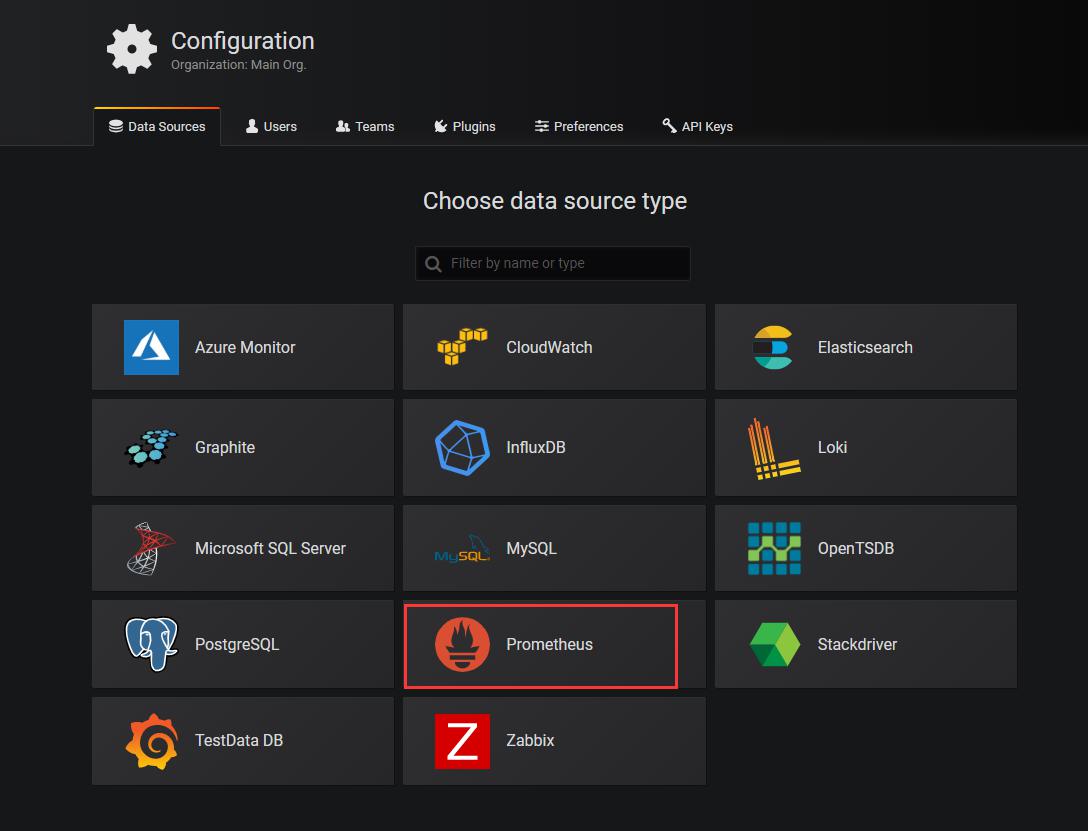This screenshot has width=1088, height=831.
Task: Click the search magnifier icon
Action: [x=433, y=264]
